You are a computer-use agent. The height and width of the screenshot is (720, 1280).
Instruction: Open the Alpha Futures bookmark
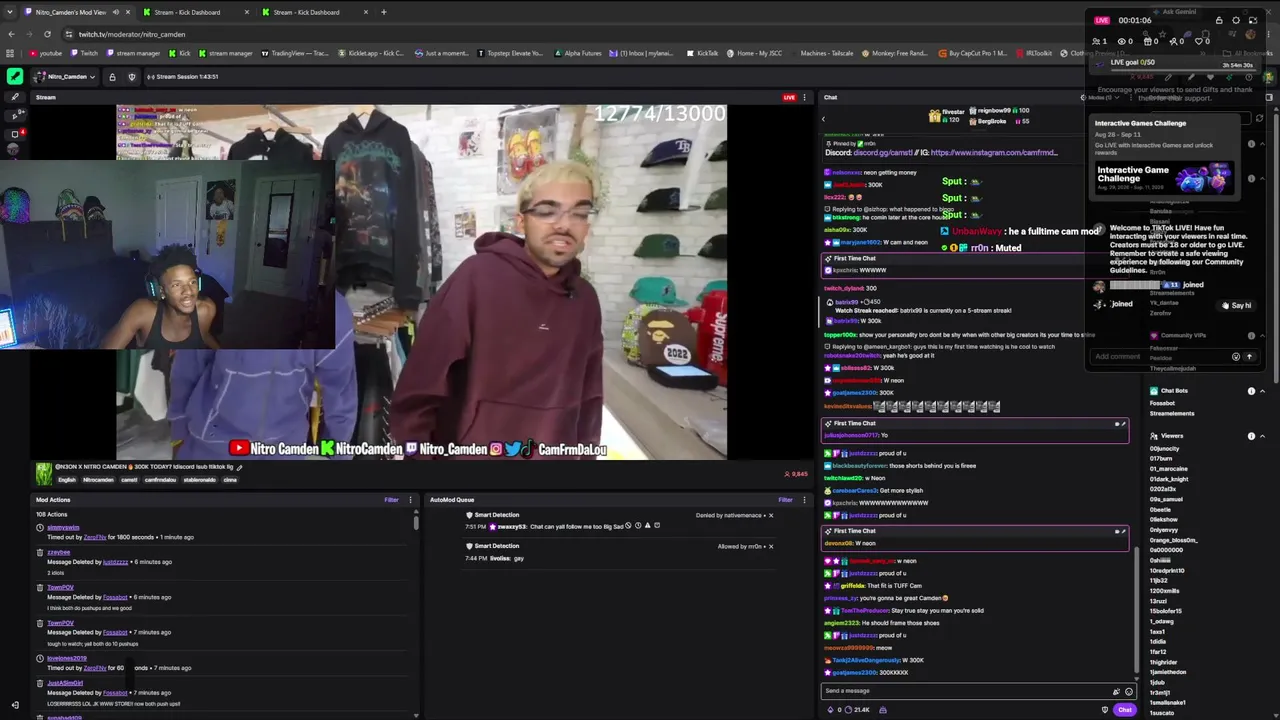pyautogui.click(x=578, y=53)
